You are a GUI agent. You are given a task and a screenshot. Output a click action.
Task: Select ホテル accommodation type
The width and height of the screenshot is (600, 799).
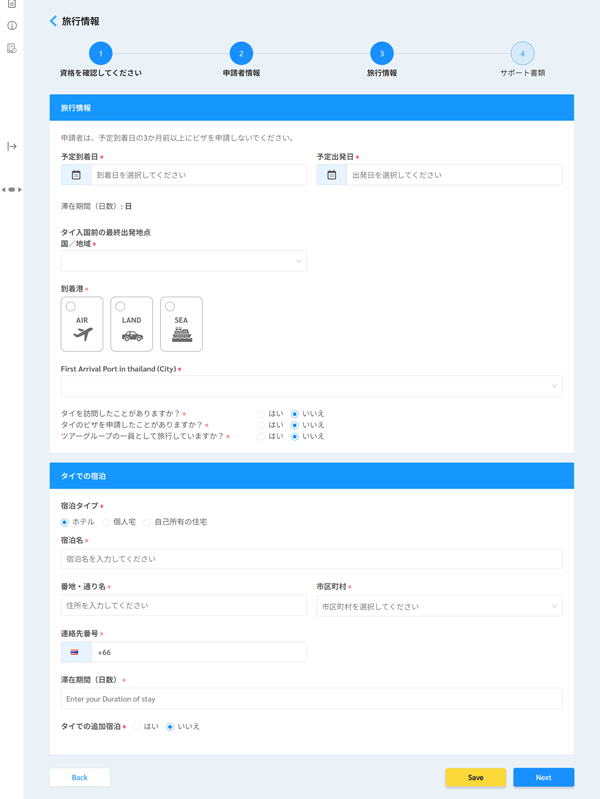point(65,522)
